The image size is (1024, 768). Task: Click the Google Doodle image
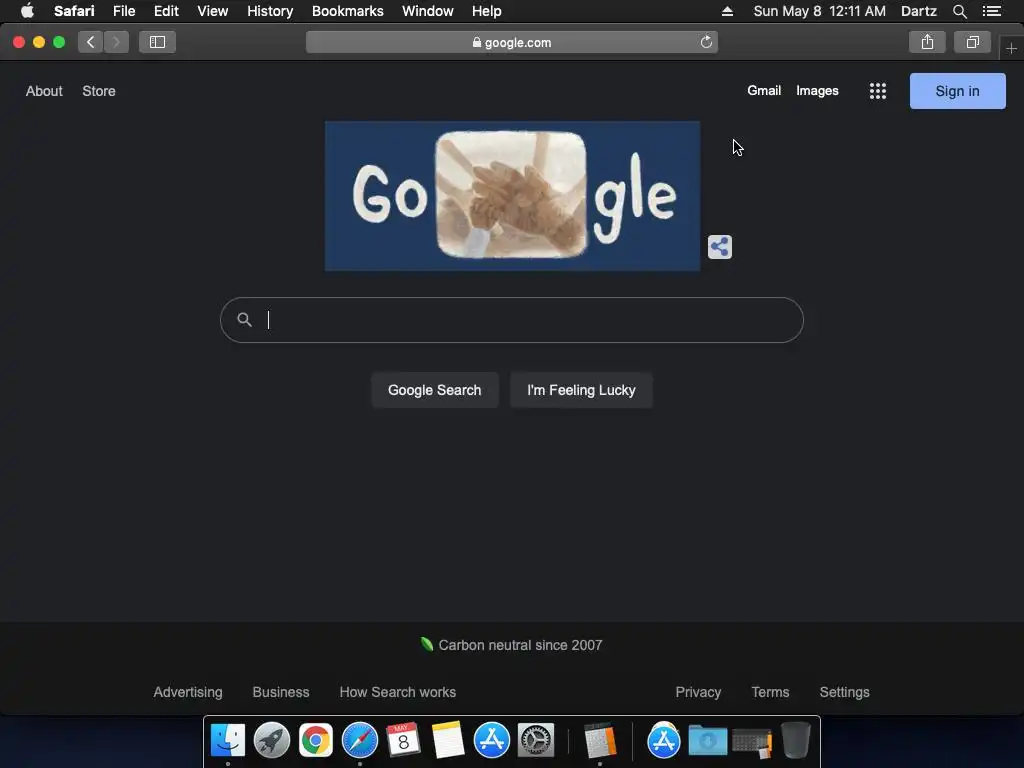[512, 196]
